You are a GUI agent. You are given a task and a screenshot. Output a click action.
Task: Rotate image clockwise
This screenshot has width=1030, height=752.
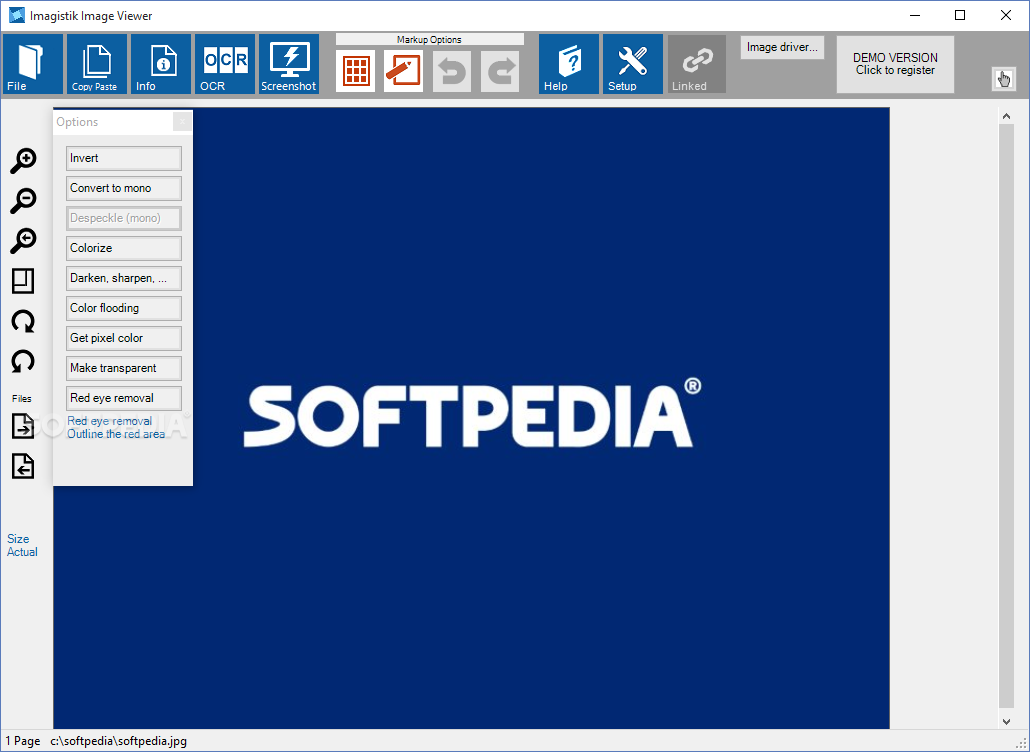tap(23, 321)
